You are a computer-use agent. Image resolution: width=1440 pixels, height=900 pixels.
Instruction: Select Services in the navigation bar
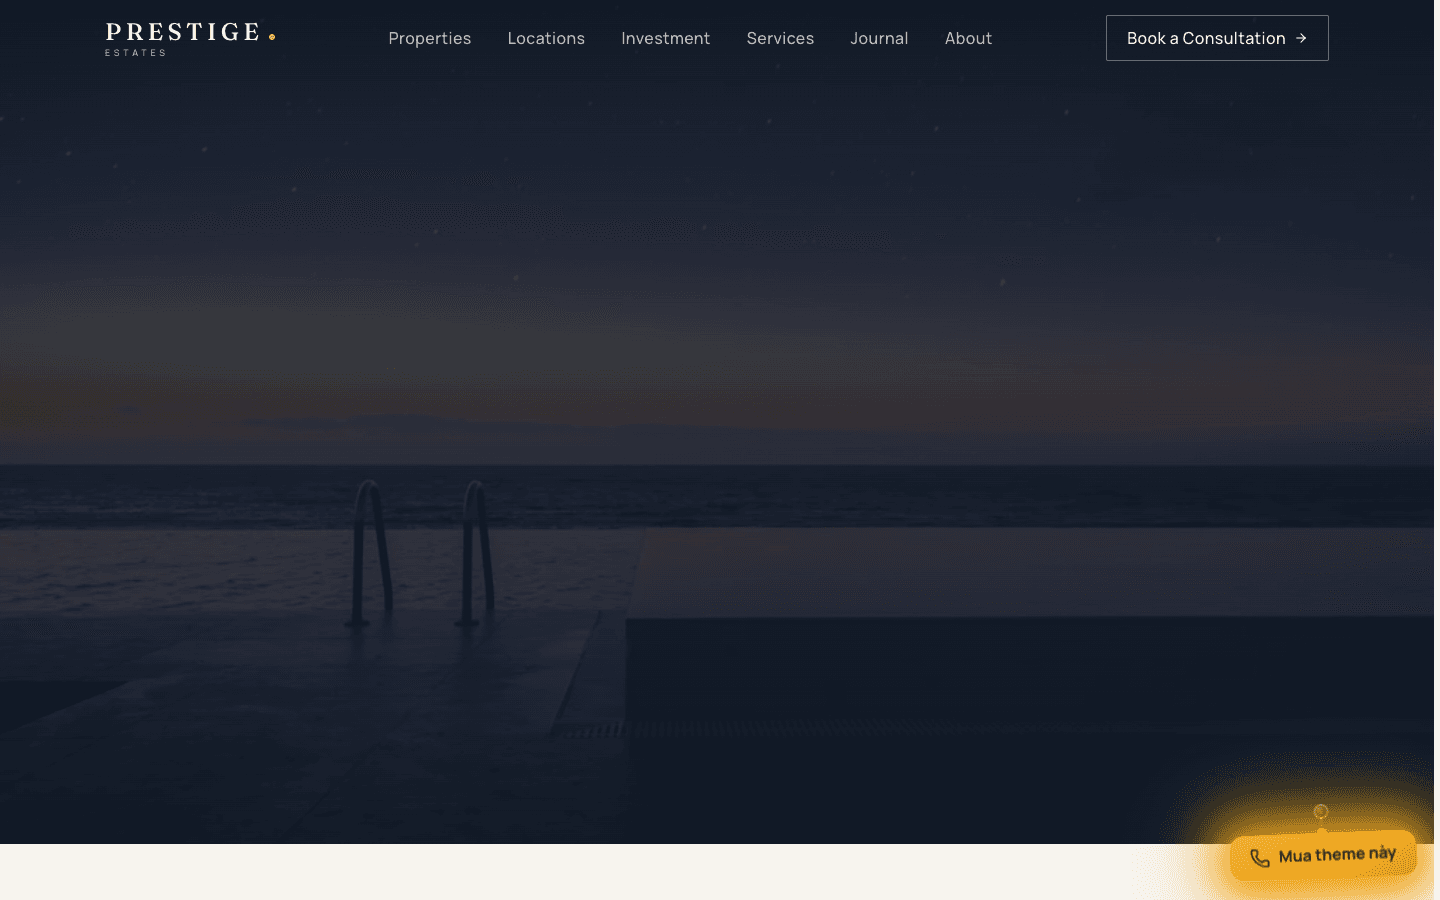(780, 38)
